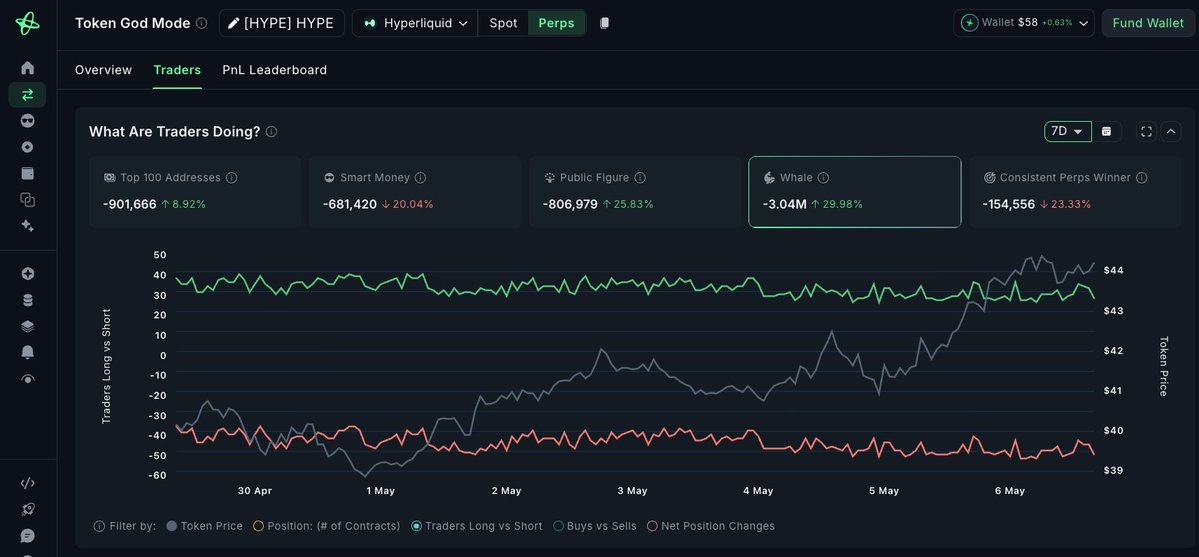Toggle Net Position Changes filter
This screenshot has width=1199, height=557.
710,526
